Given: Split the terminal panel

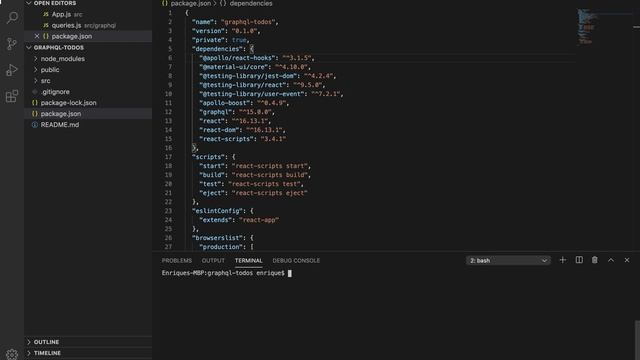Looking at the screenshot, I should pyautogui.click(x=579, y=260).
